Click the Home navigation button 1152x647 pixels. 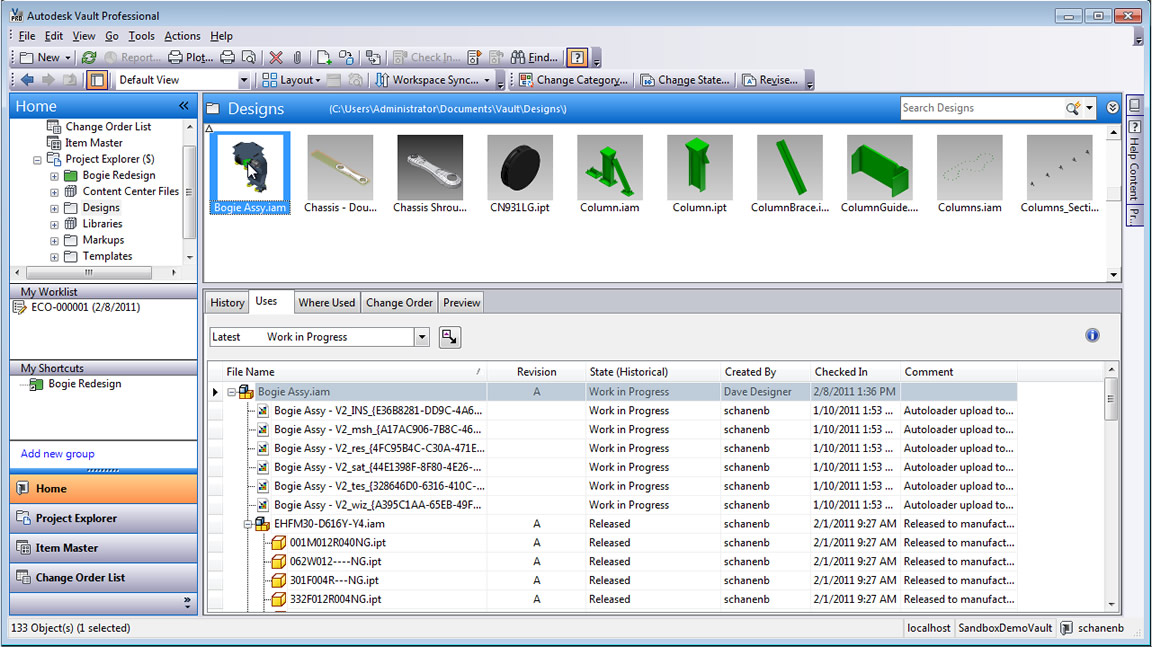[x=104, y=488]
